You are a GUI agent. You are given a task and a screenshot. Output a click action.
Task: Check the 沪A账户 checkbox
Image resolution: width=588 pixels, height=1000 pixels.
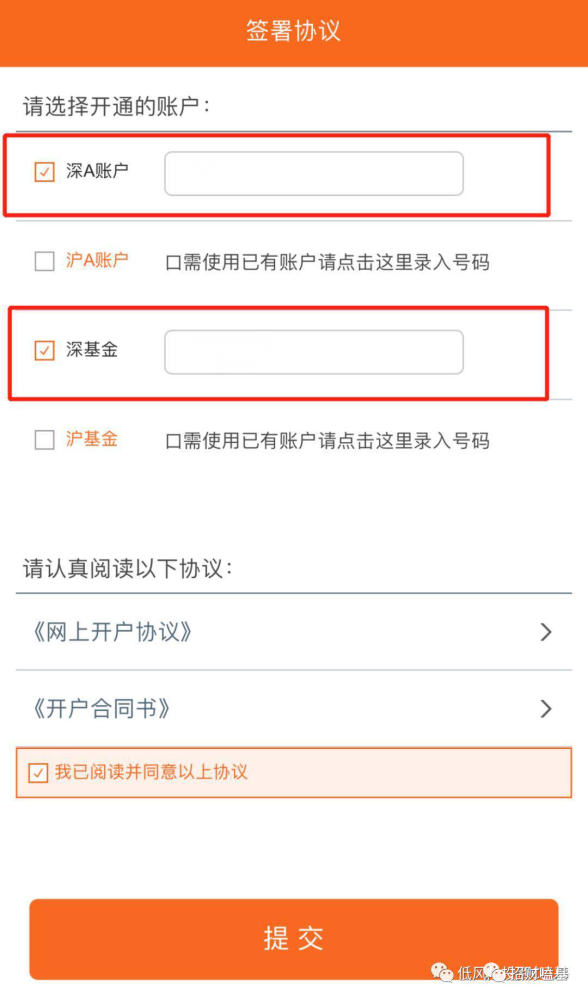[x=44, y=261]
